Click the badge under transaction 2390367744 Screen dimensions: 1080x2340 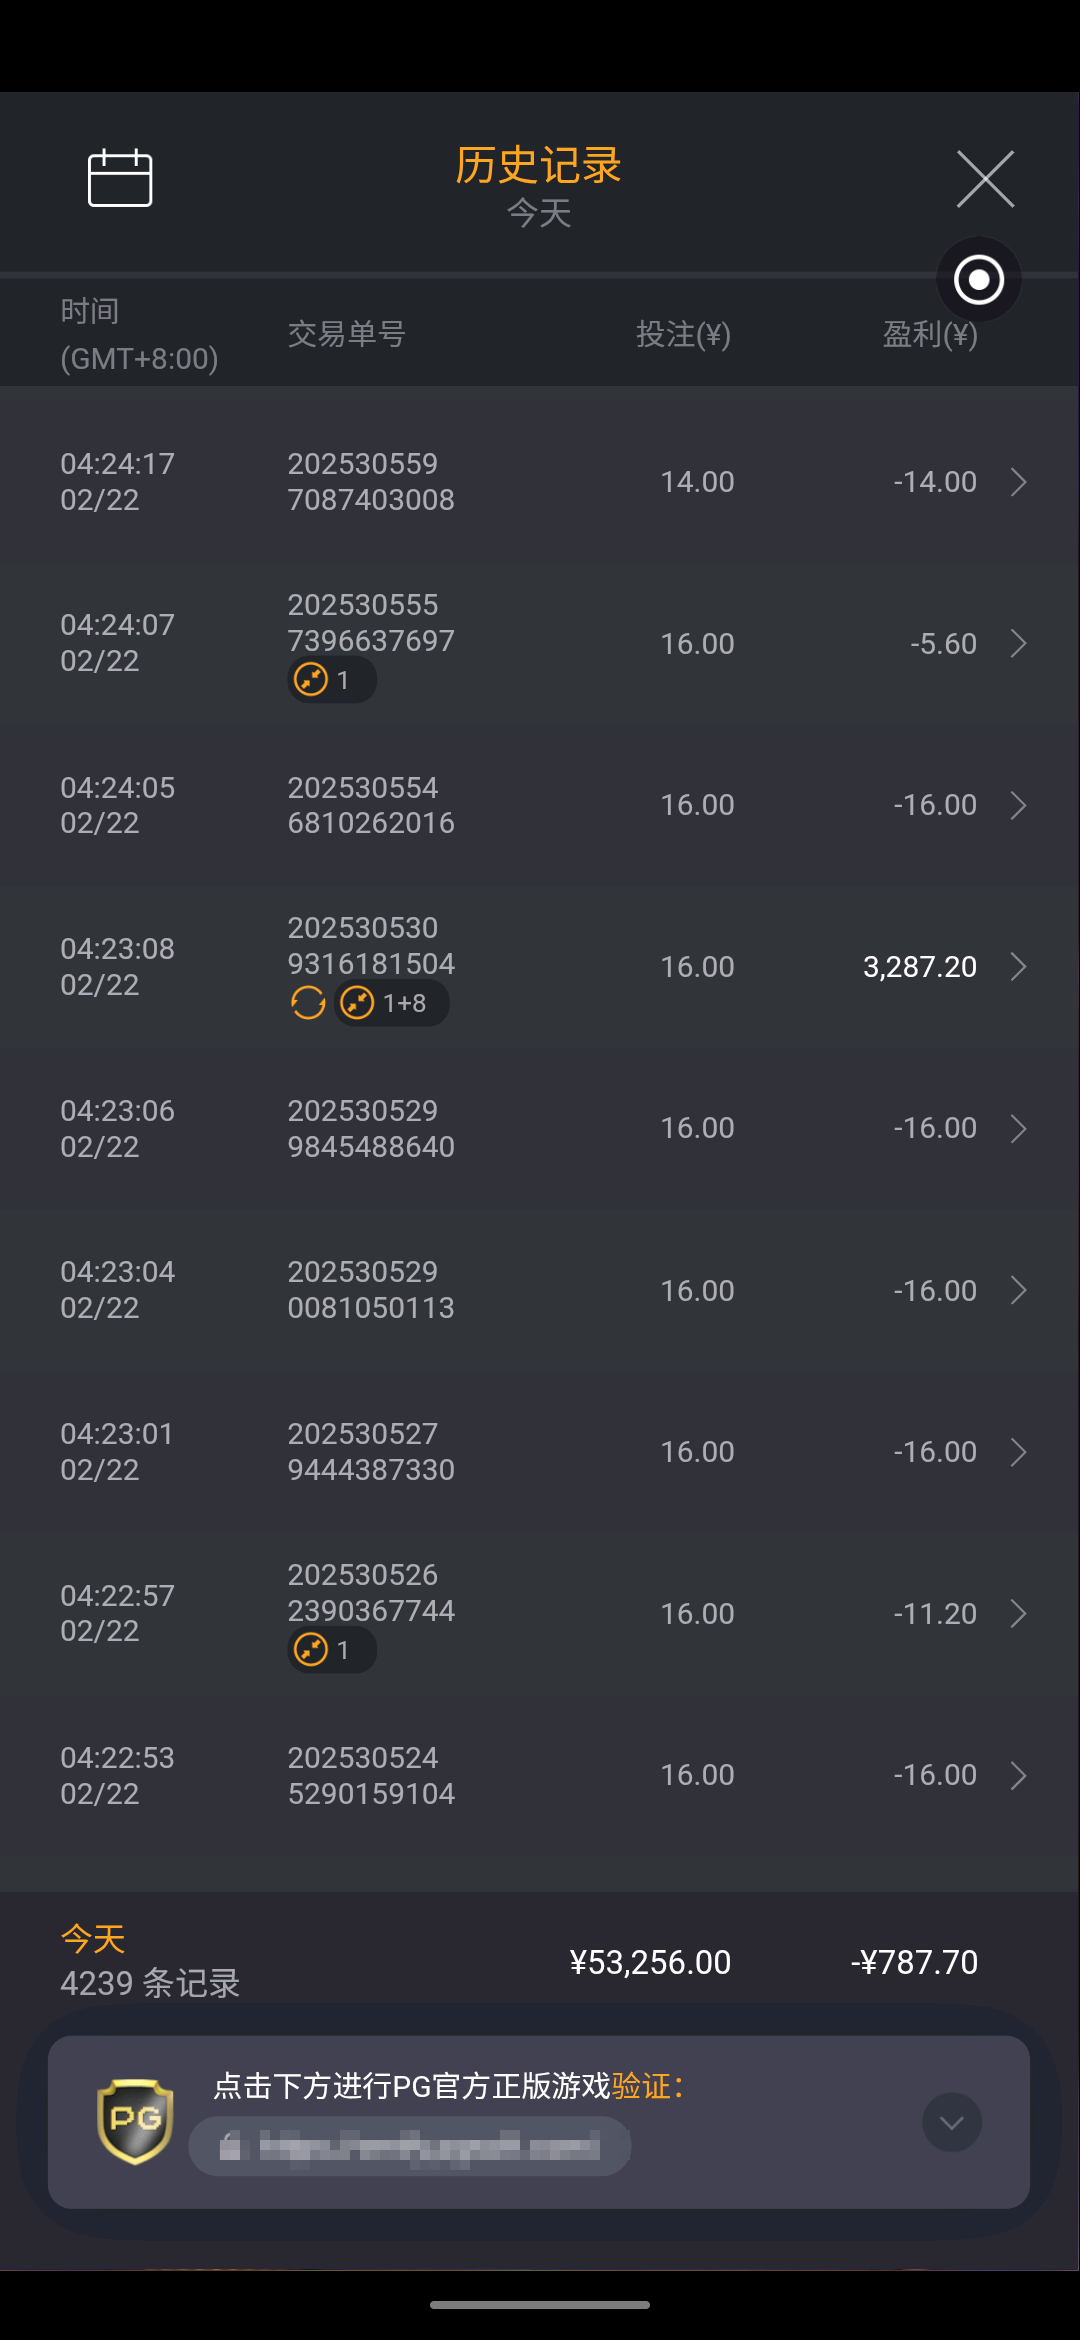pos(332,1650)
